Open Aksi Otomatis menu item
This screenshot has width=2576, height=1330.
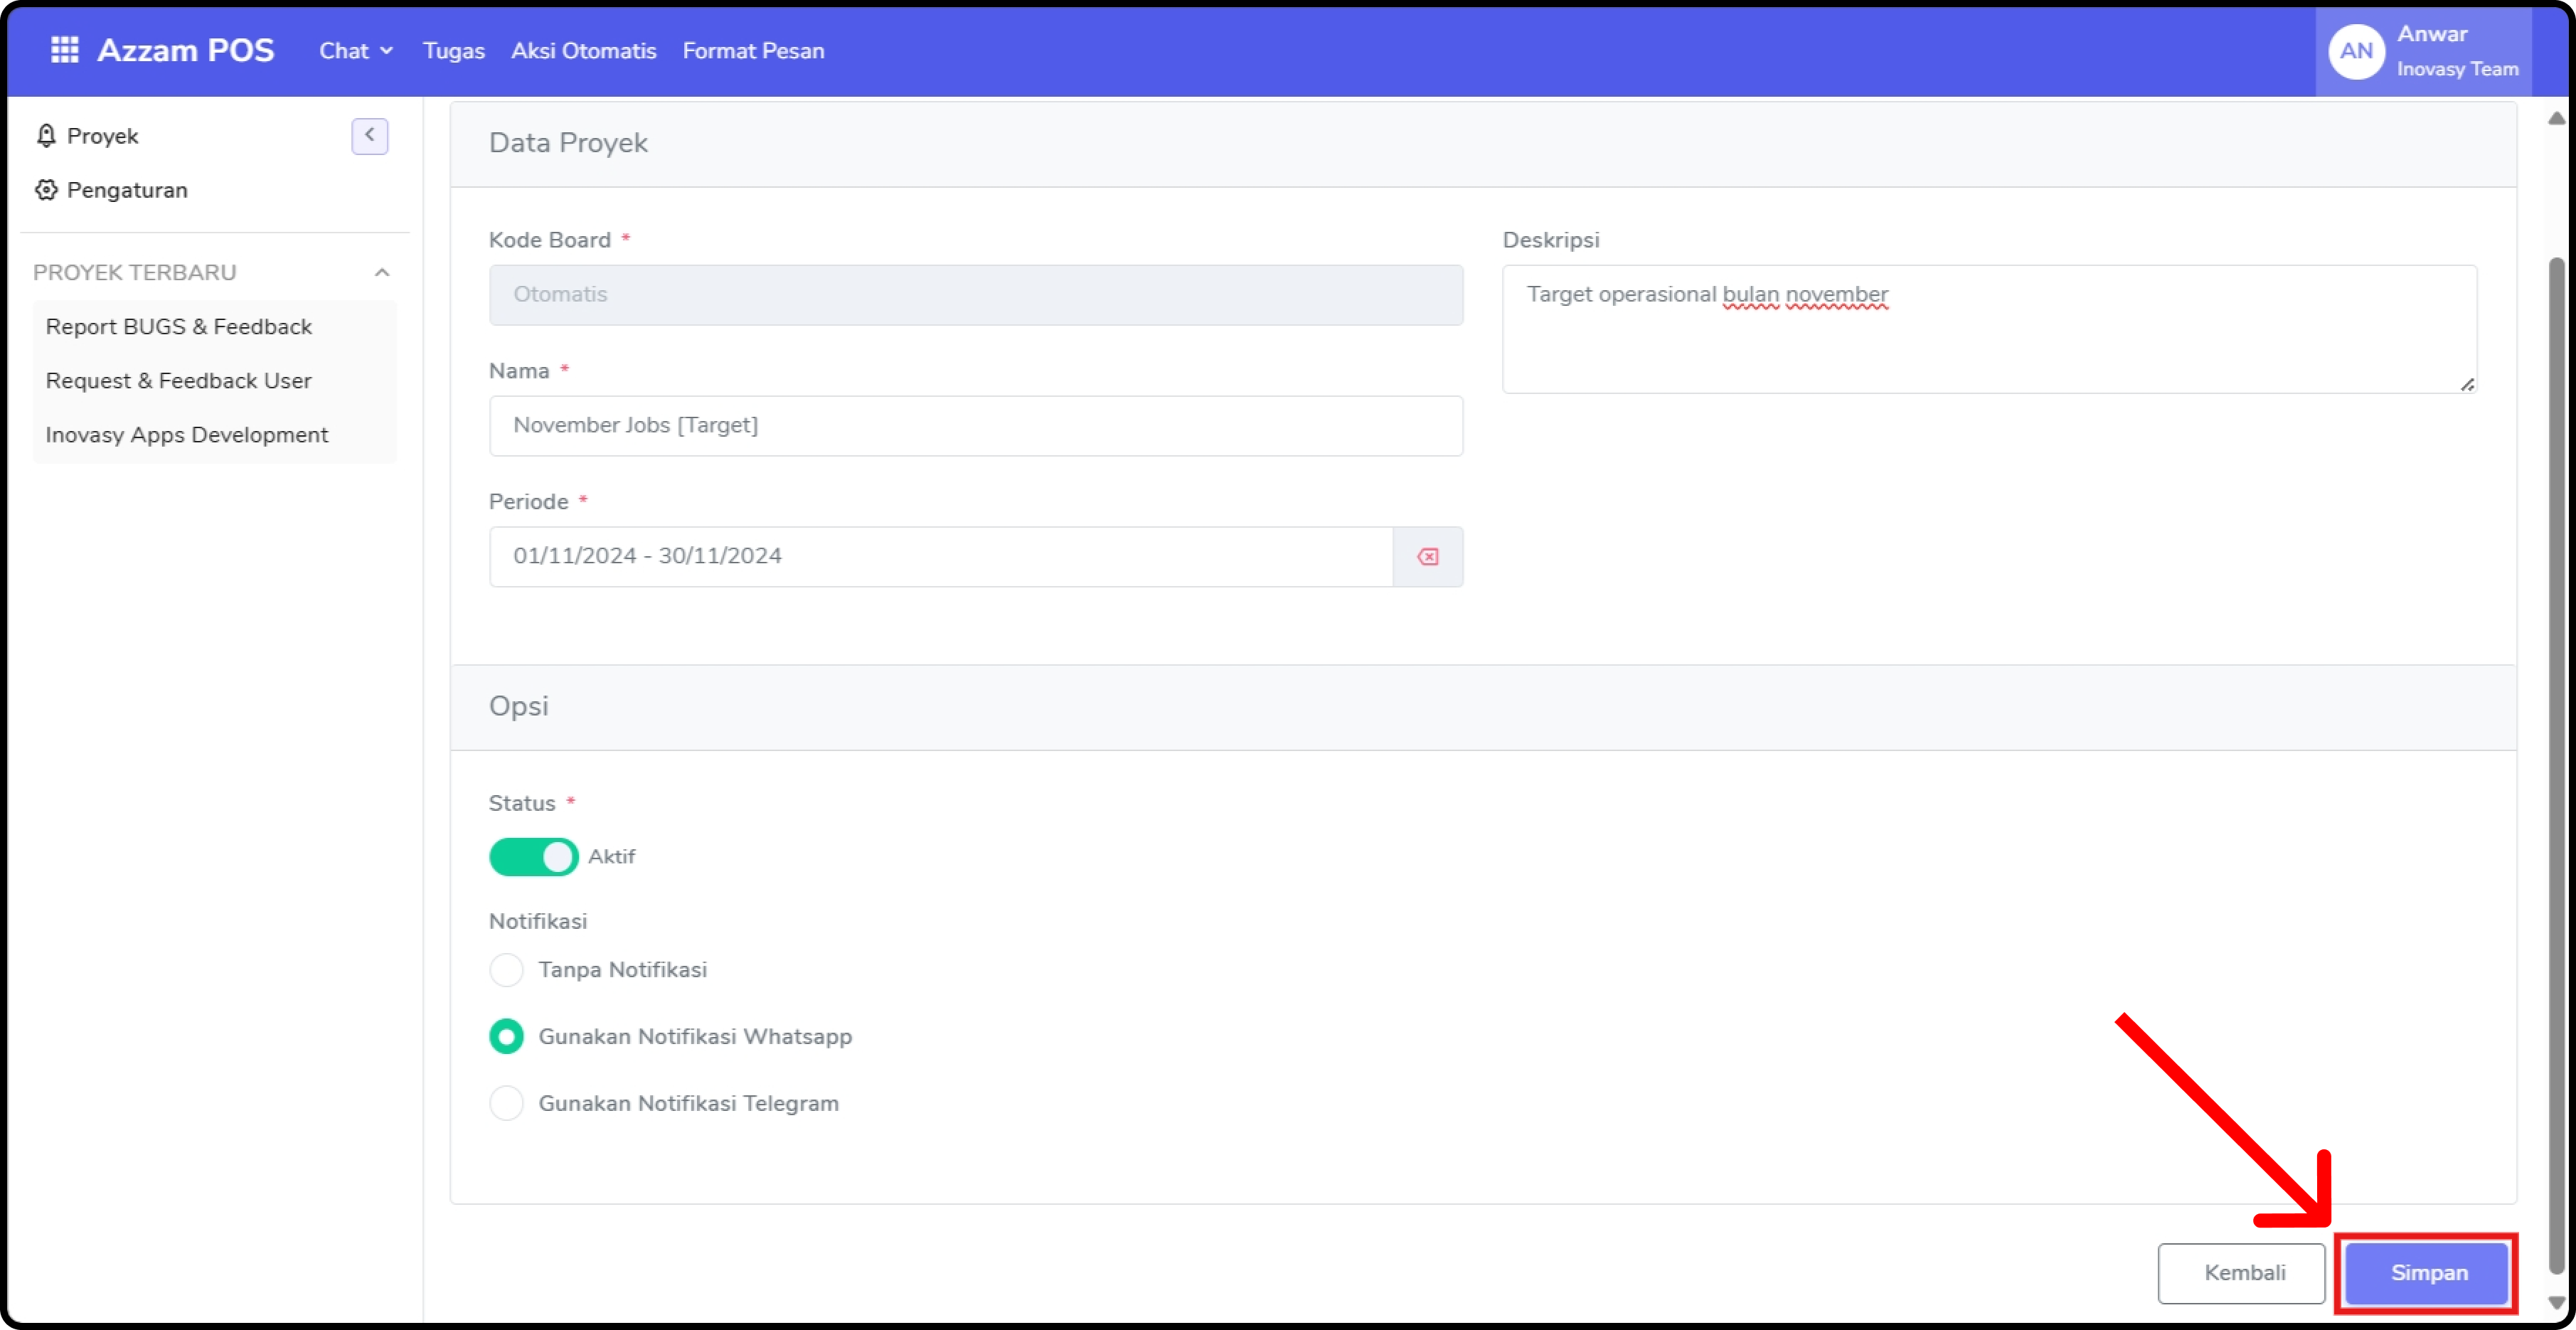click(583, 51)
